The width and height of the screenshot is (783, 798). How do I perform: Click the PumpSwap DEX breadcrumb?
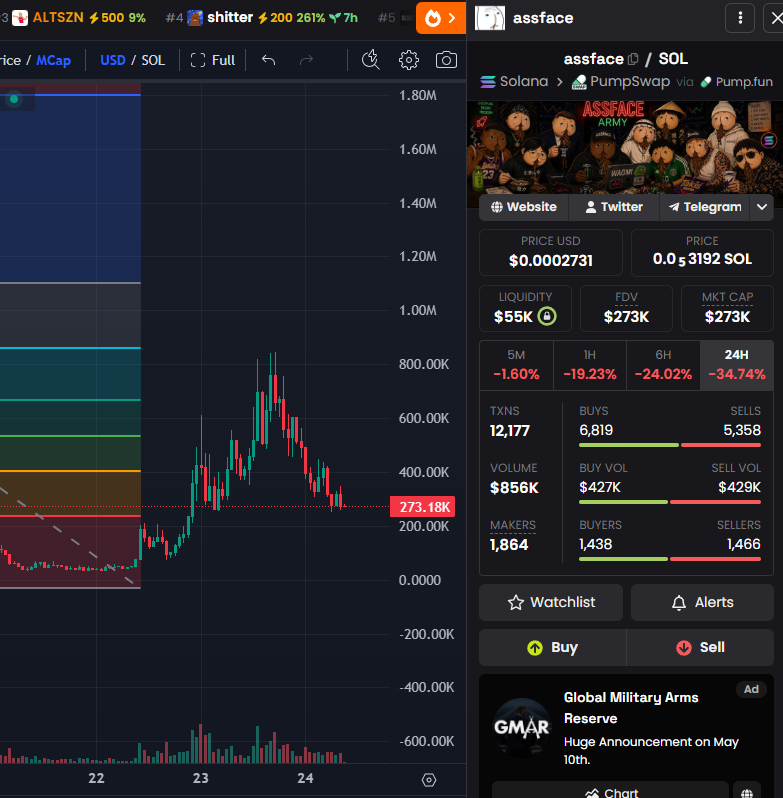[x=621, y=81]
